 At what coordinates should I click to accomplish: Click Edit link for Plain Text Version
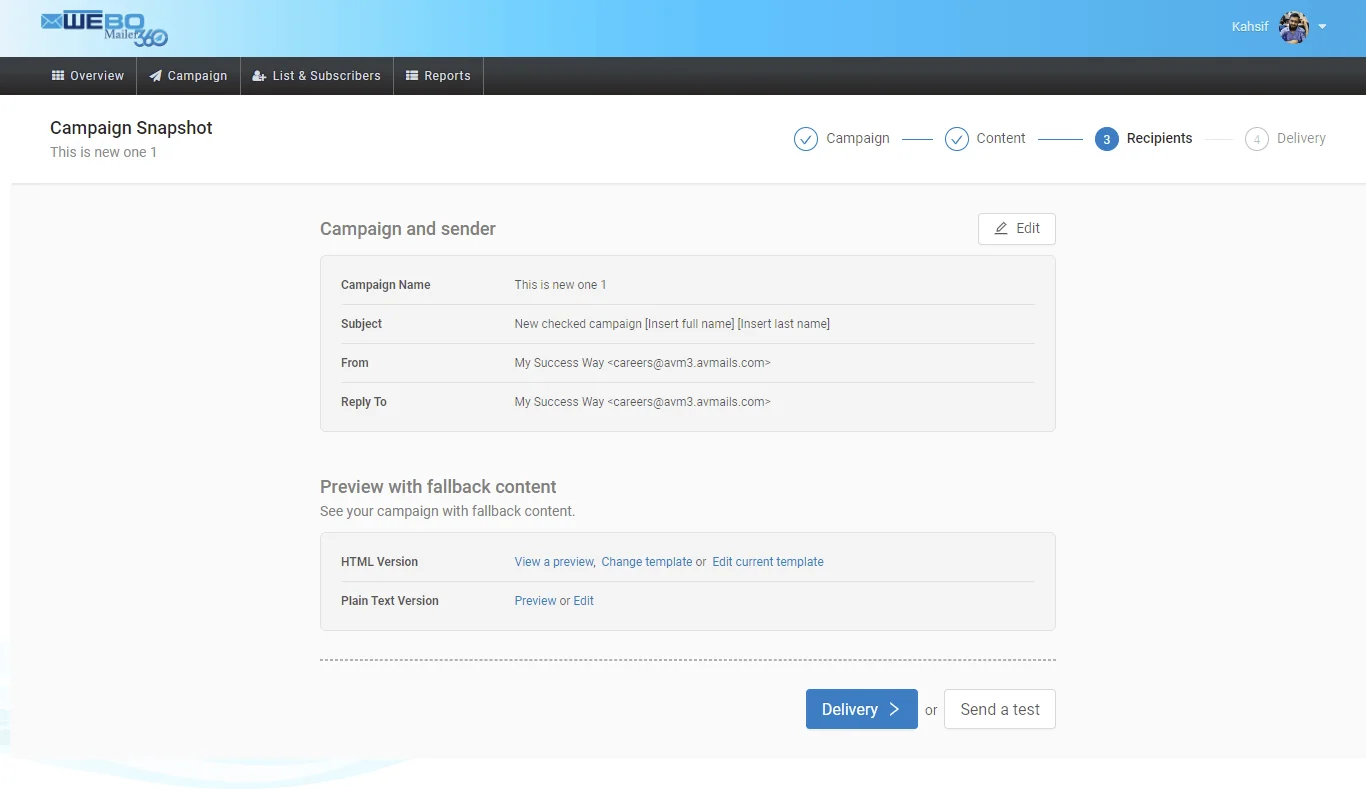pos(583,601)
